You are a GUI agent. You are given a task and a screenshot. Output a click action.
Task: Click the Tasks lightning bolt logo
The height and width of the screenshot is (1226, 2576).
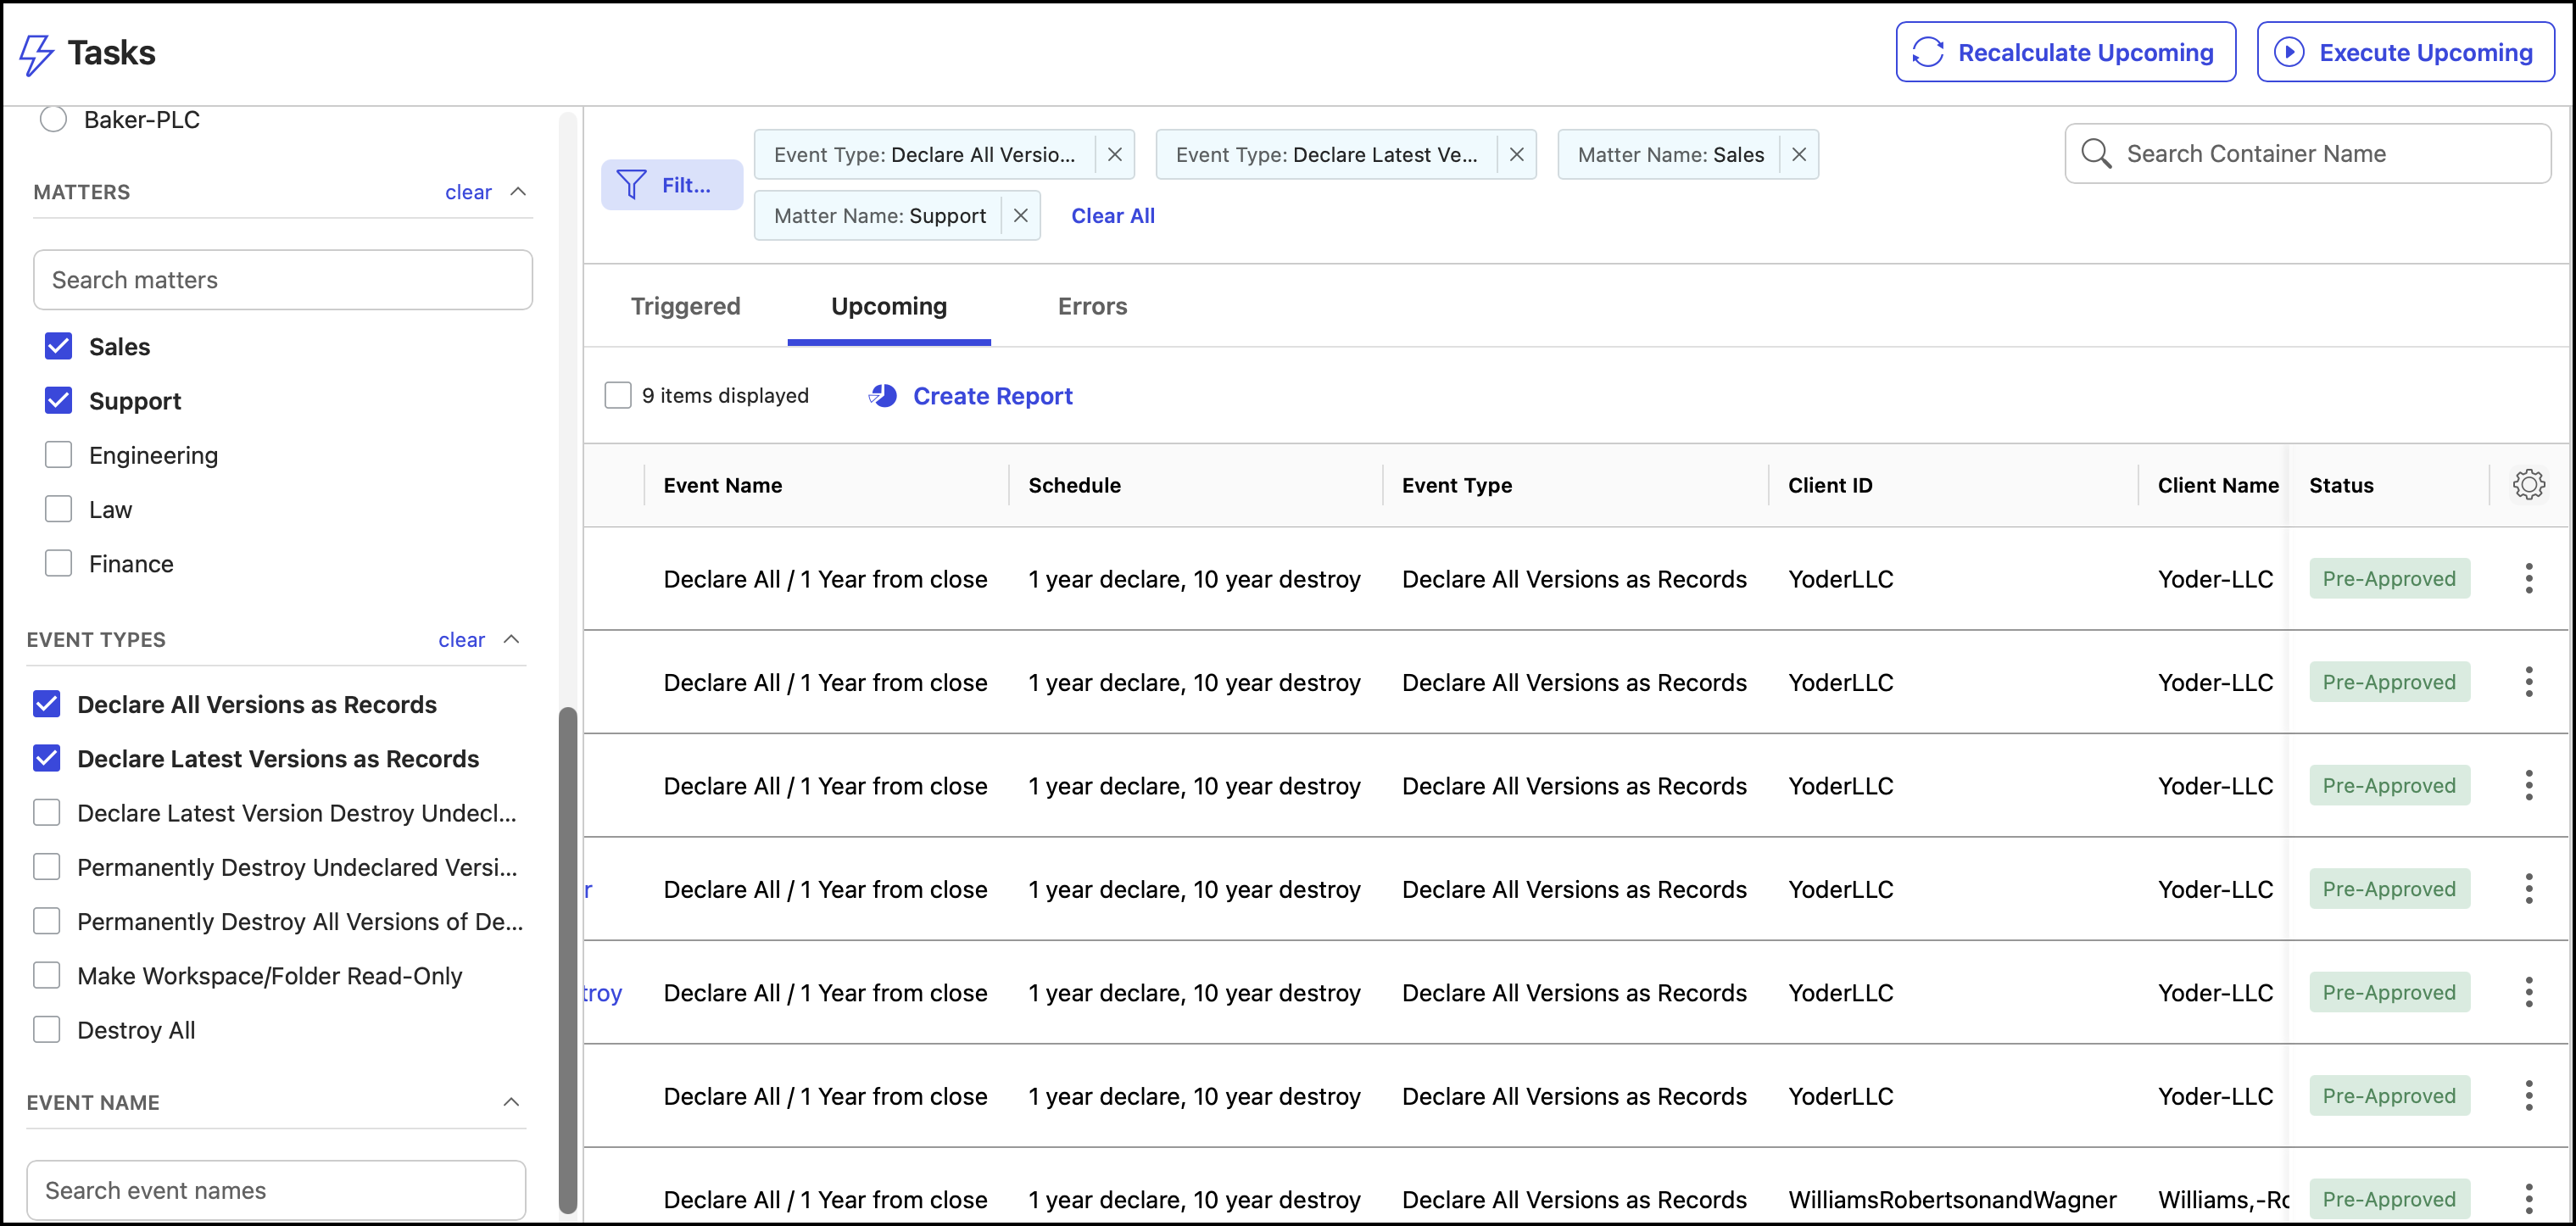tap(36, 54)
